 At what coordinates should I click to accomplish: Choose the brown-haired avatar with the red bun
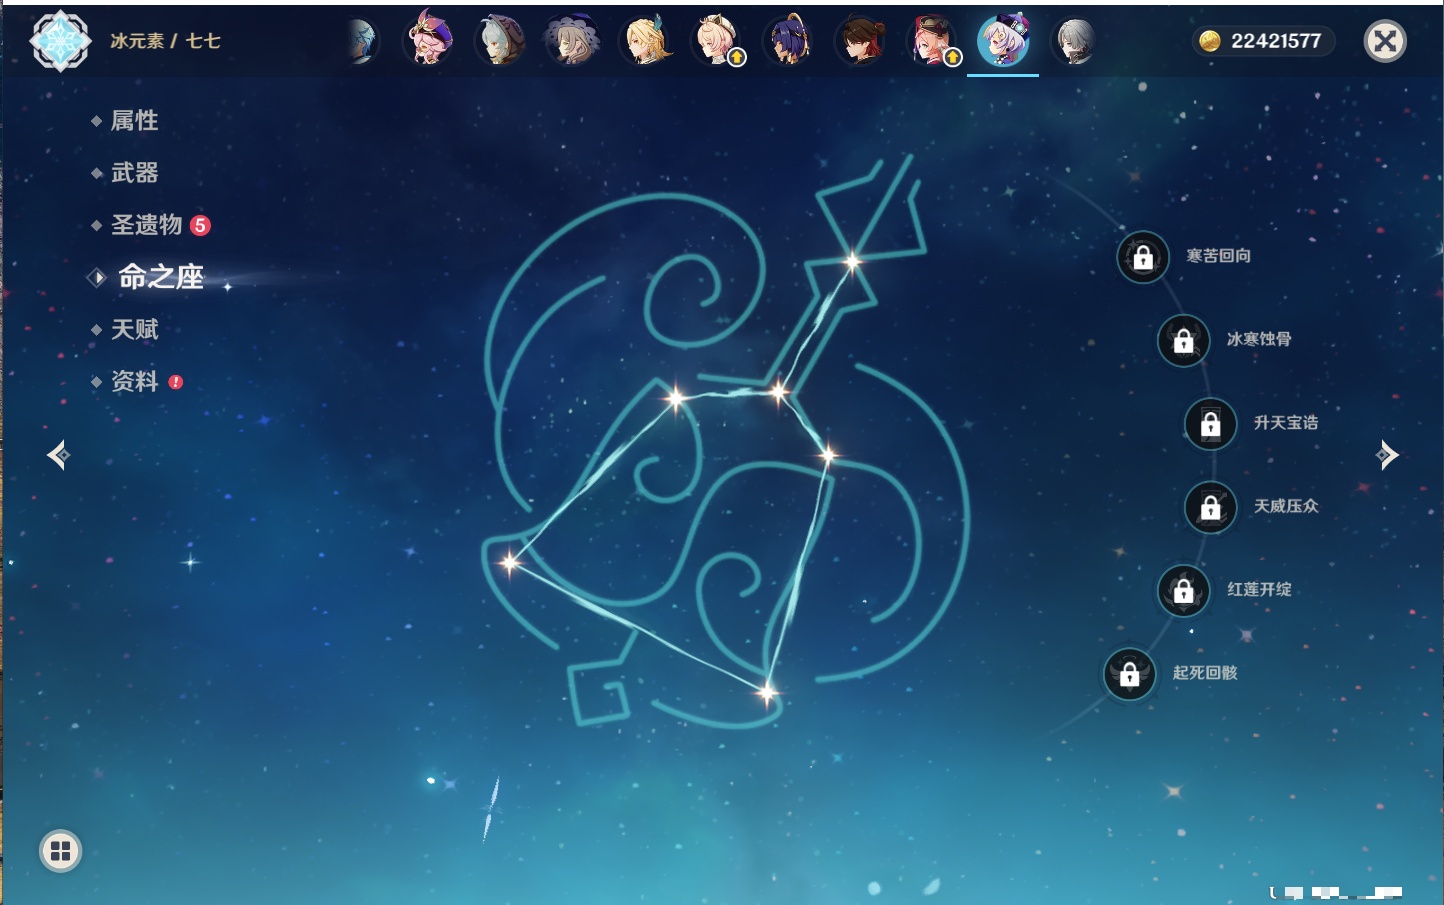[x=861, y=41]
